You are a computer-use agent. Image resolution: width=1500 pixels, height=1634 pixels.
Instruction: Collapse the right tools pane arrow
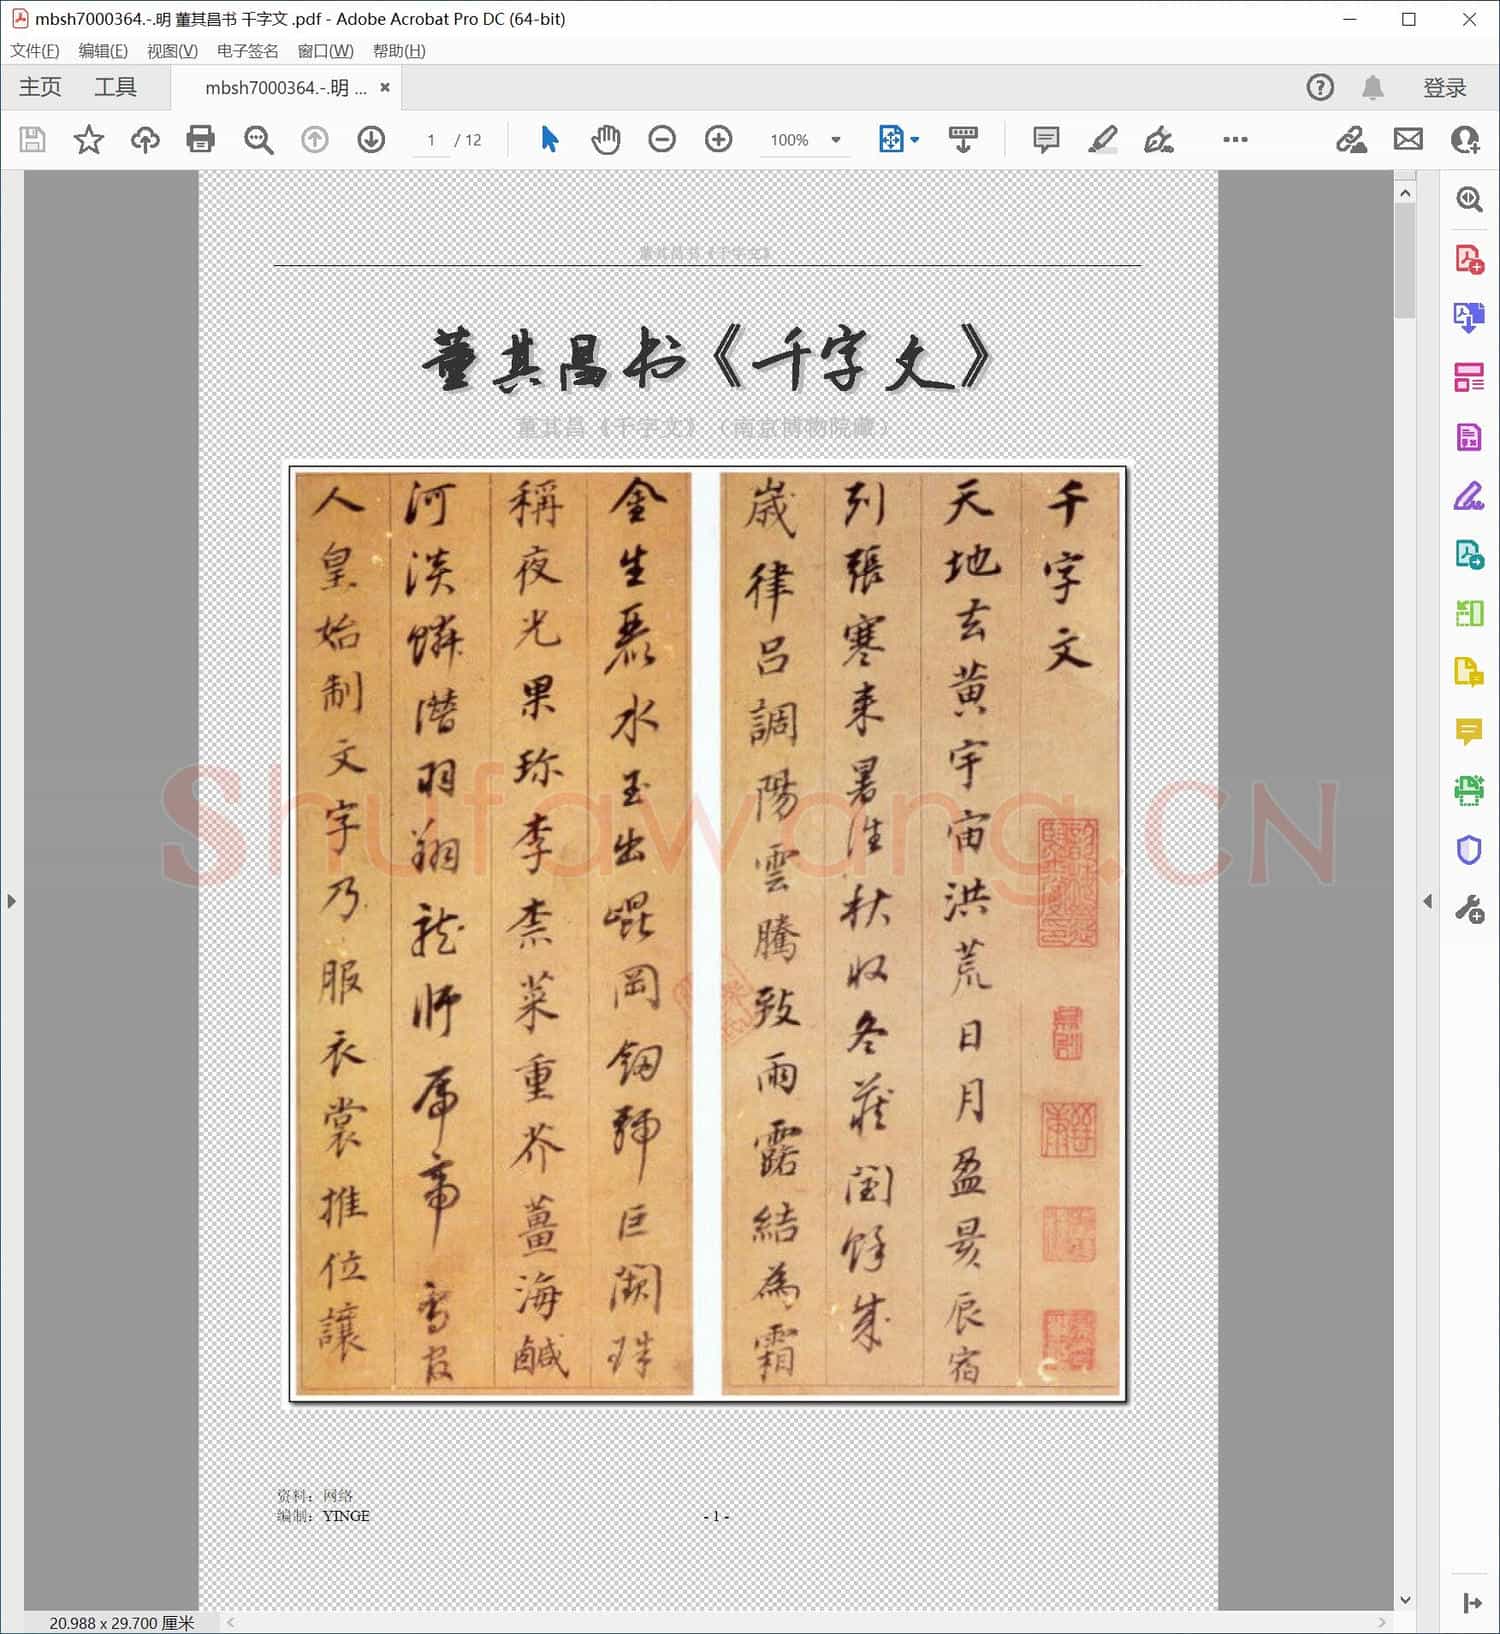pyautogui.click(x=1428, y=901)
